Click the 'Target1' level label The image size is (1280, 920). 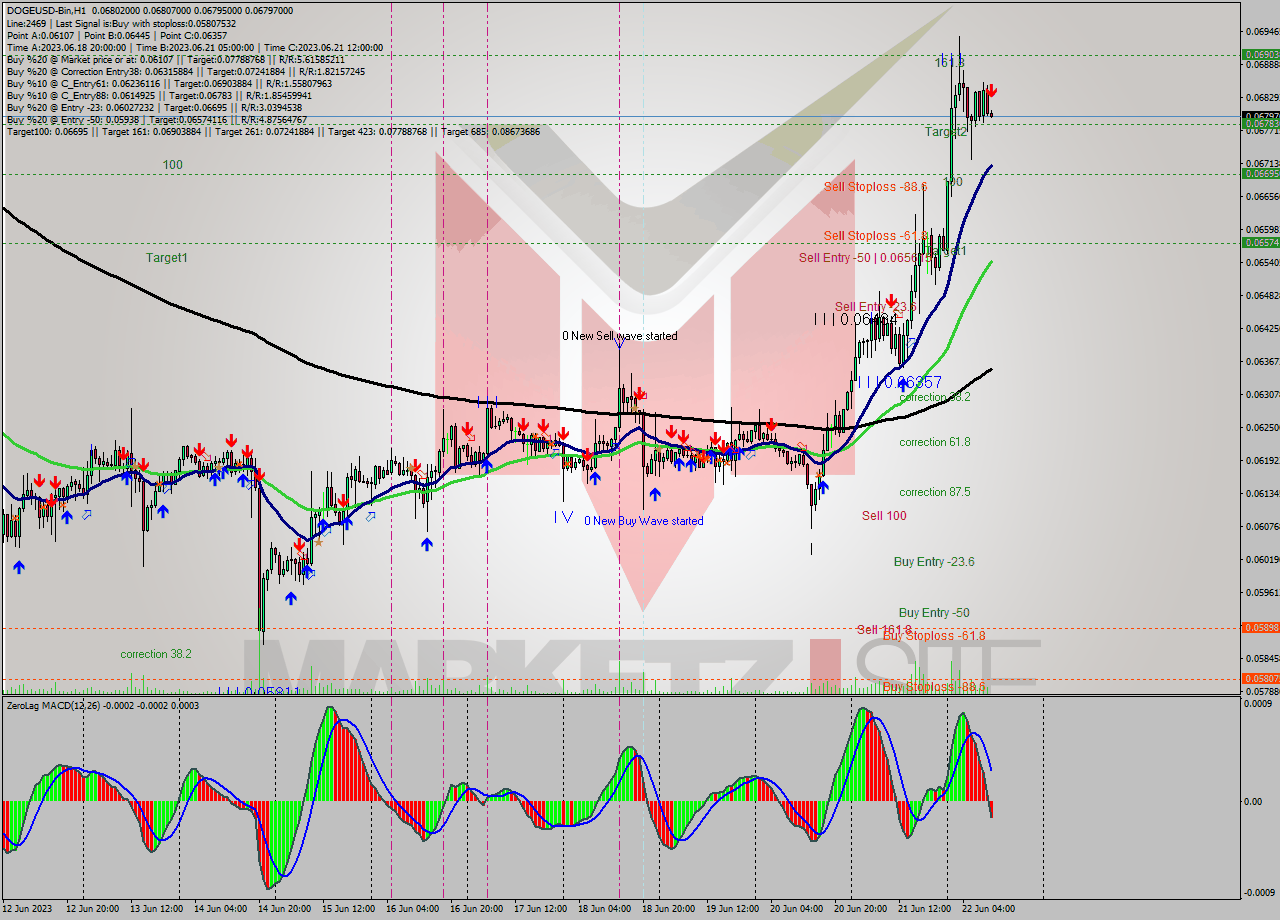(x=167, y=258)
